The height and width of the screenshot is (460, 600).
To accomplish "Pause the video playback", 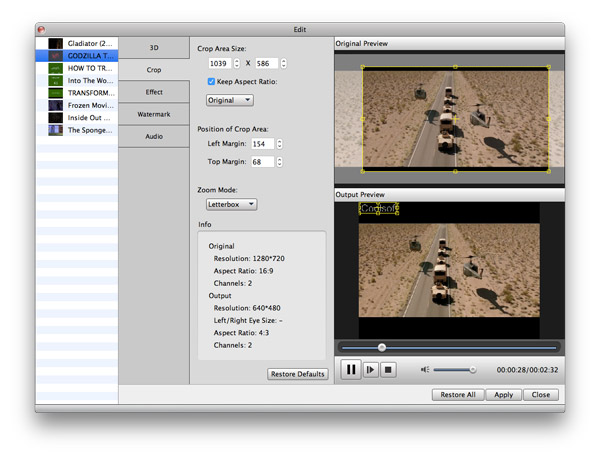I will pyautogui.click(x=351, y=369).
